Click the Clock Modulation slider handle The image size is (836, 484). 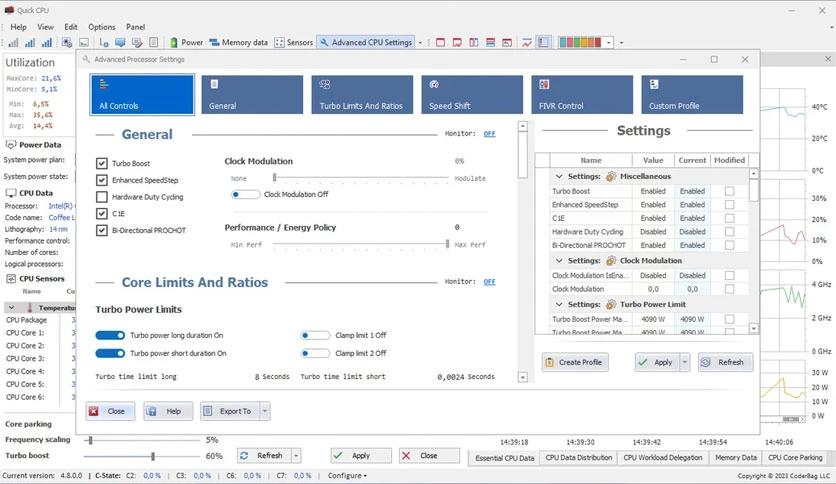tap(275, 178)
